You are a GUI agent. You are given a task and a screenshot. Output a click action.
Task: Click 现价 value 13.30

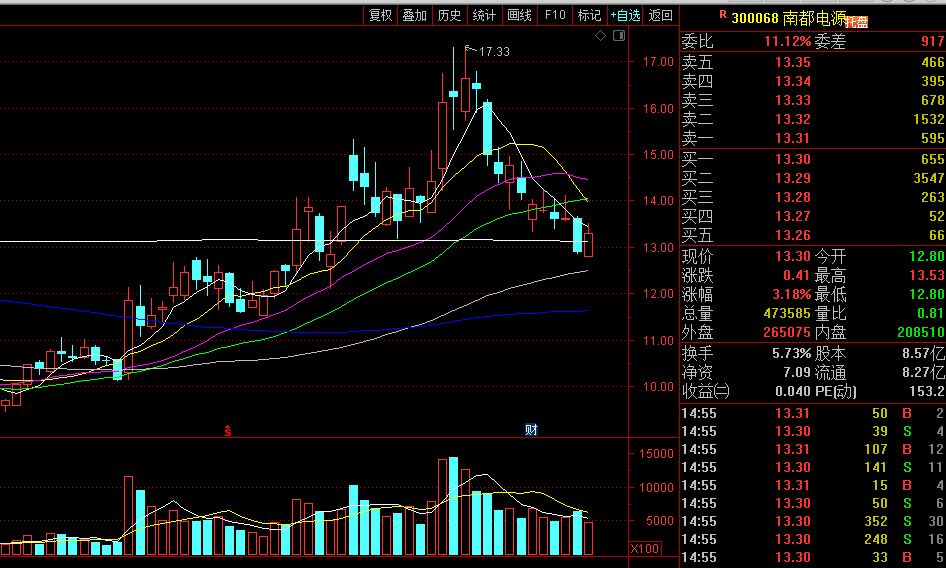point(793,257)
